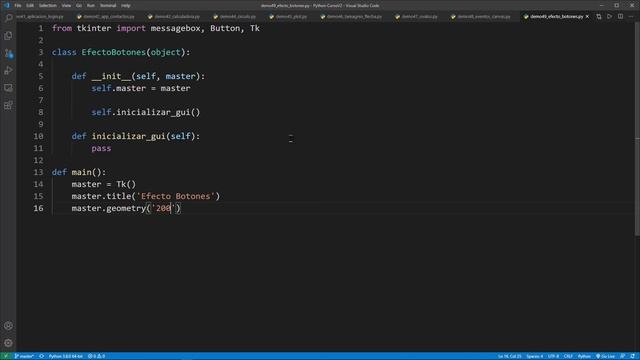Open the Explorer view in the activity bar
Image resolution: width=640 pixels, height=360 pixels.
[8, 36]
